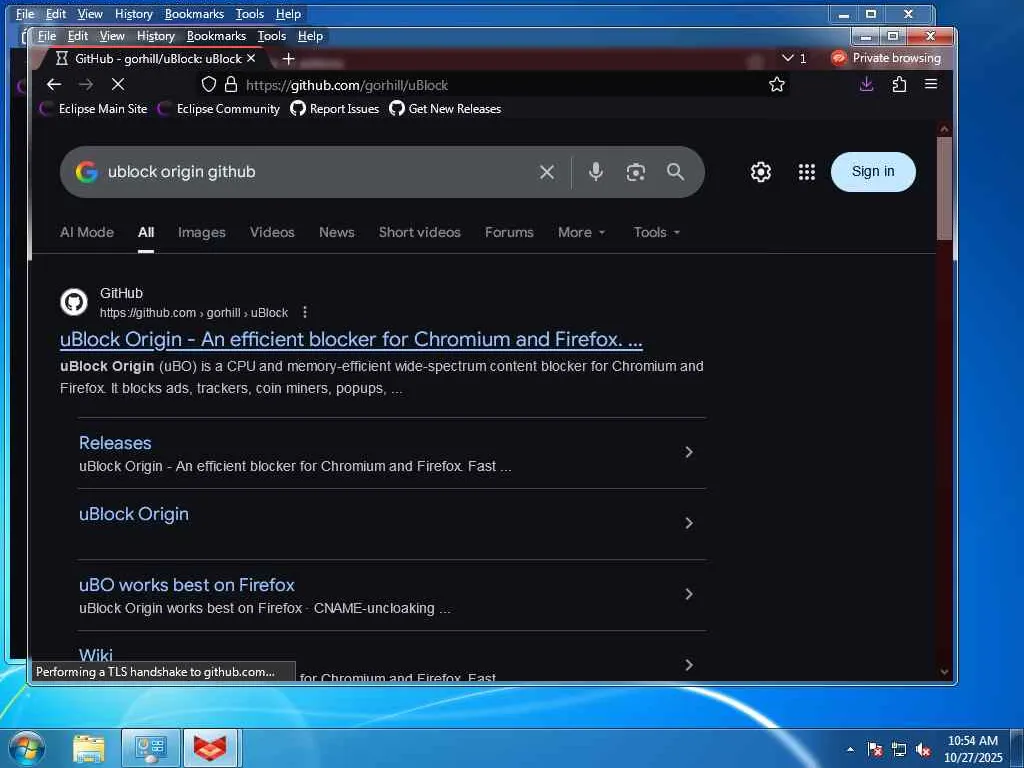This screenshot has width=1024, height=768.
Task: Open a new tab with plus
Action: point(288,59)
